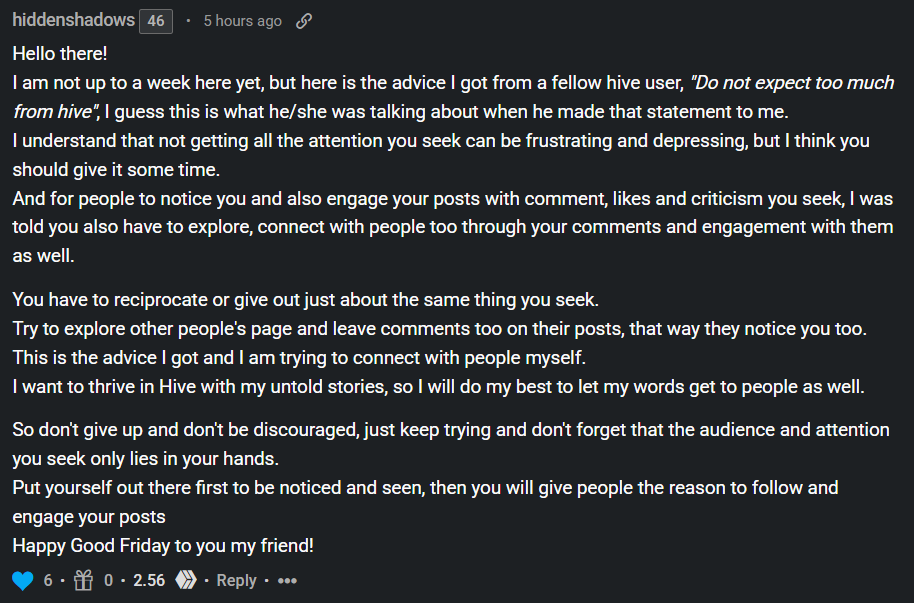Viewport: 914px width, 603px height.
Task: Click the sentence 'I want to thrive in Hive'
Action: coord(438,387)
